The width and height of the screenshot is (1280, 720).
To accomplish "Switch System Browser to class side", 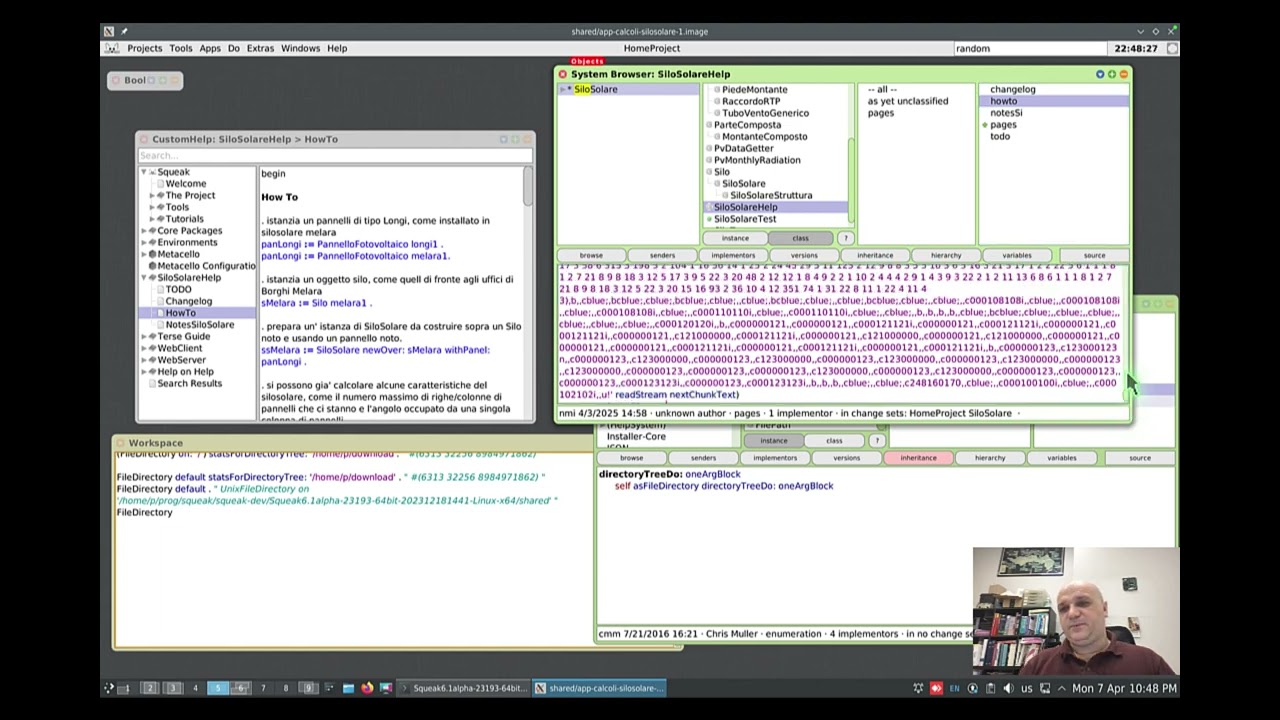I will click(800, 238).
